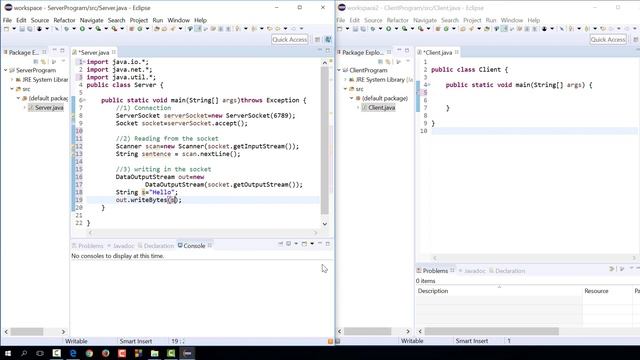Click Save All icon in Server Eclipse toolbar
Image resolution: width=640 pixels, height=360 pixels.
coord(29,29)
